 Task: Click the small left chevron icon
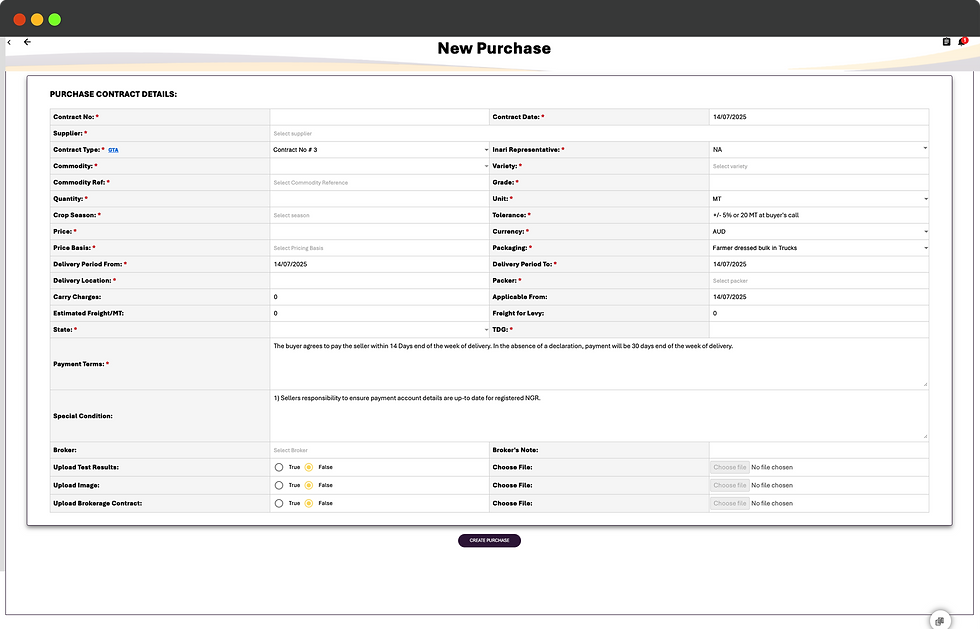pyautogui.click(x=8, y=42)
